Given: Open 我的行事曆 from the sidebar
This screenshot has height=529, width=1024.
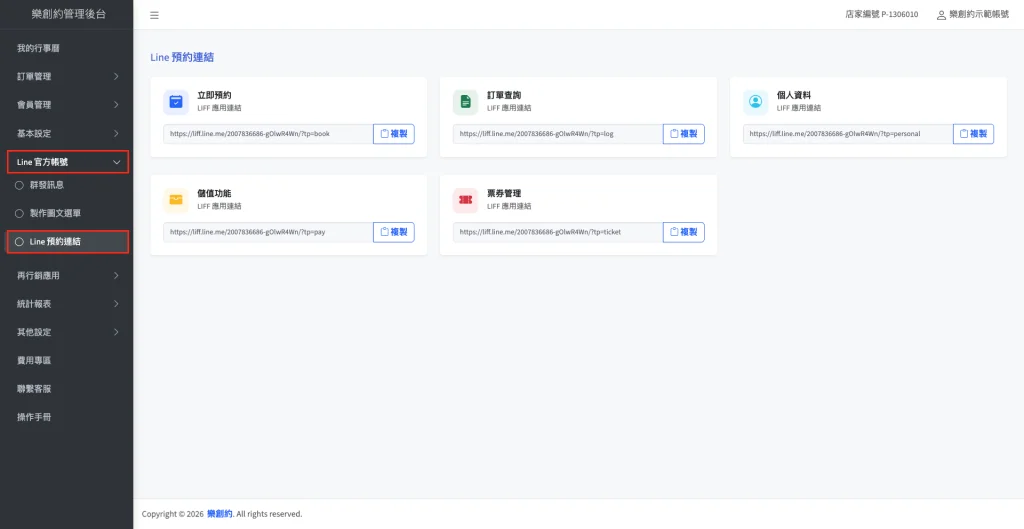Looking at the screenshot, I should click(x=38, y=48).
